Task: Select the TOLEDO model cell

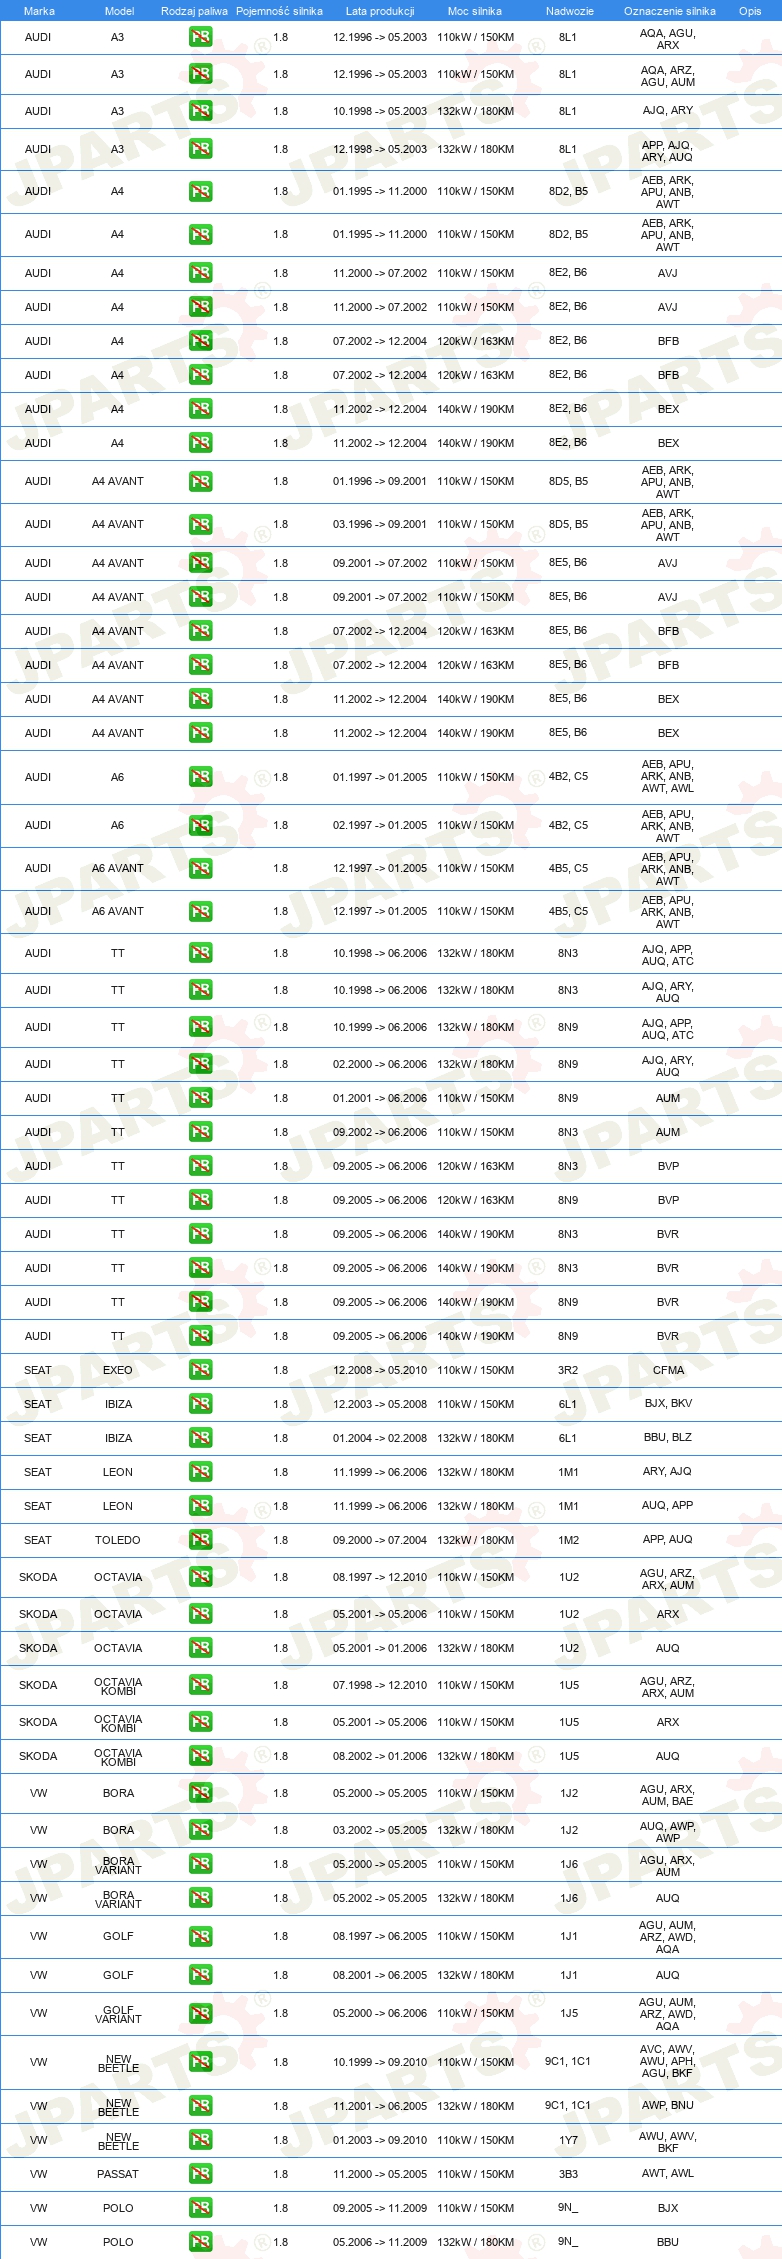Action: [x=118, y=1540]
